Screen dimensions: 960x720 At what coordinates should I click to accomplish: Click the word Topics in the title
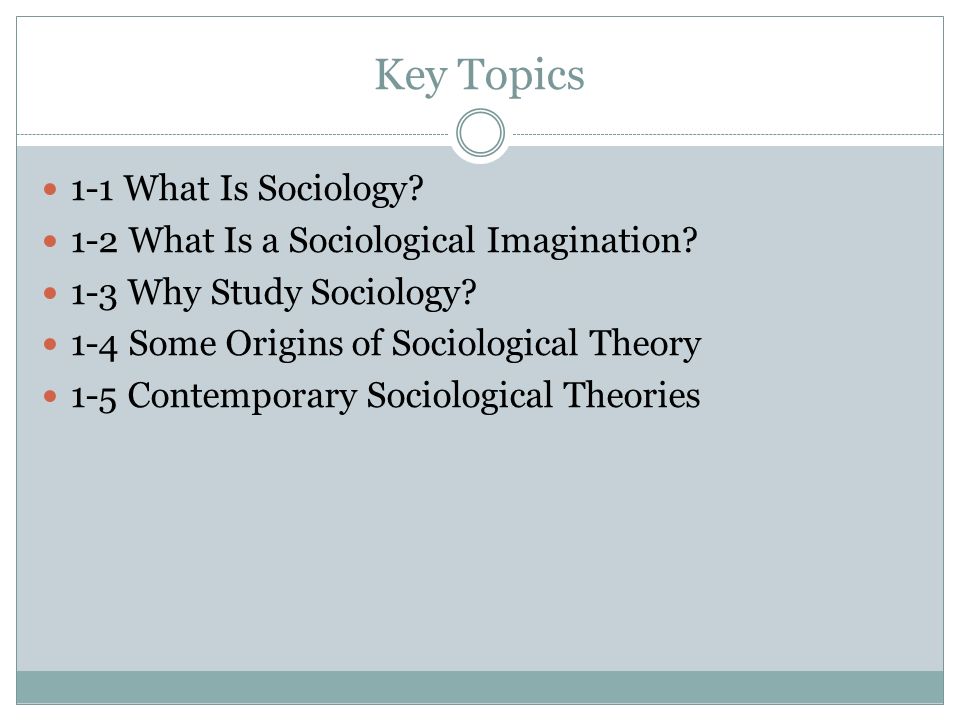(521, 76)
